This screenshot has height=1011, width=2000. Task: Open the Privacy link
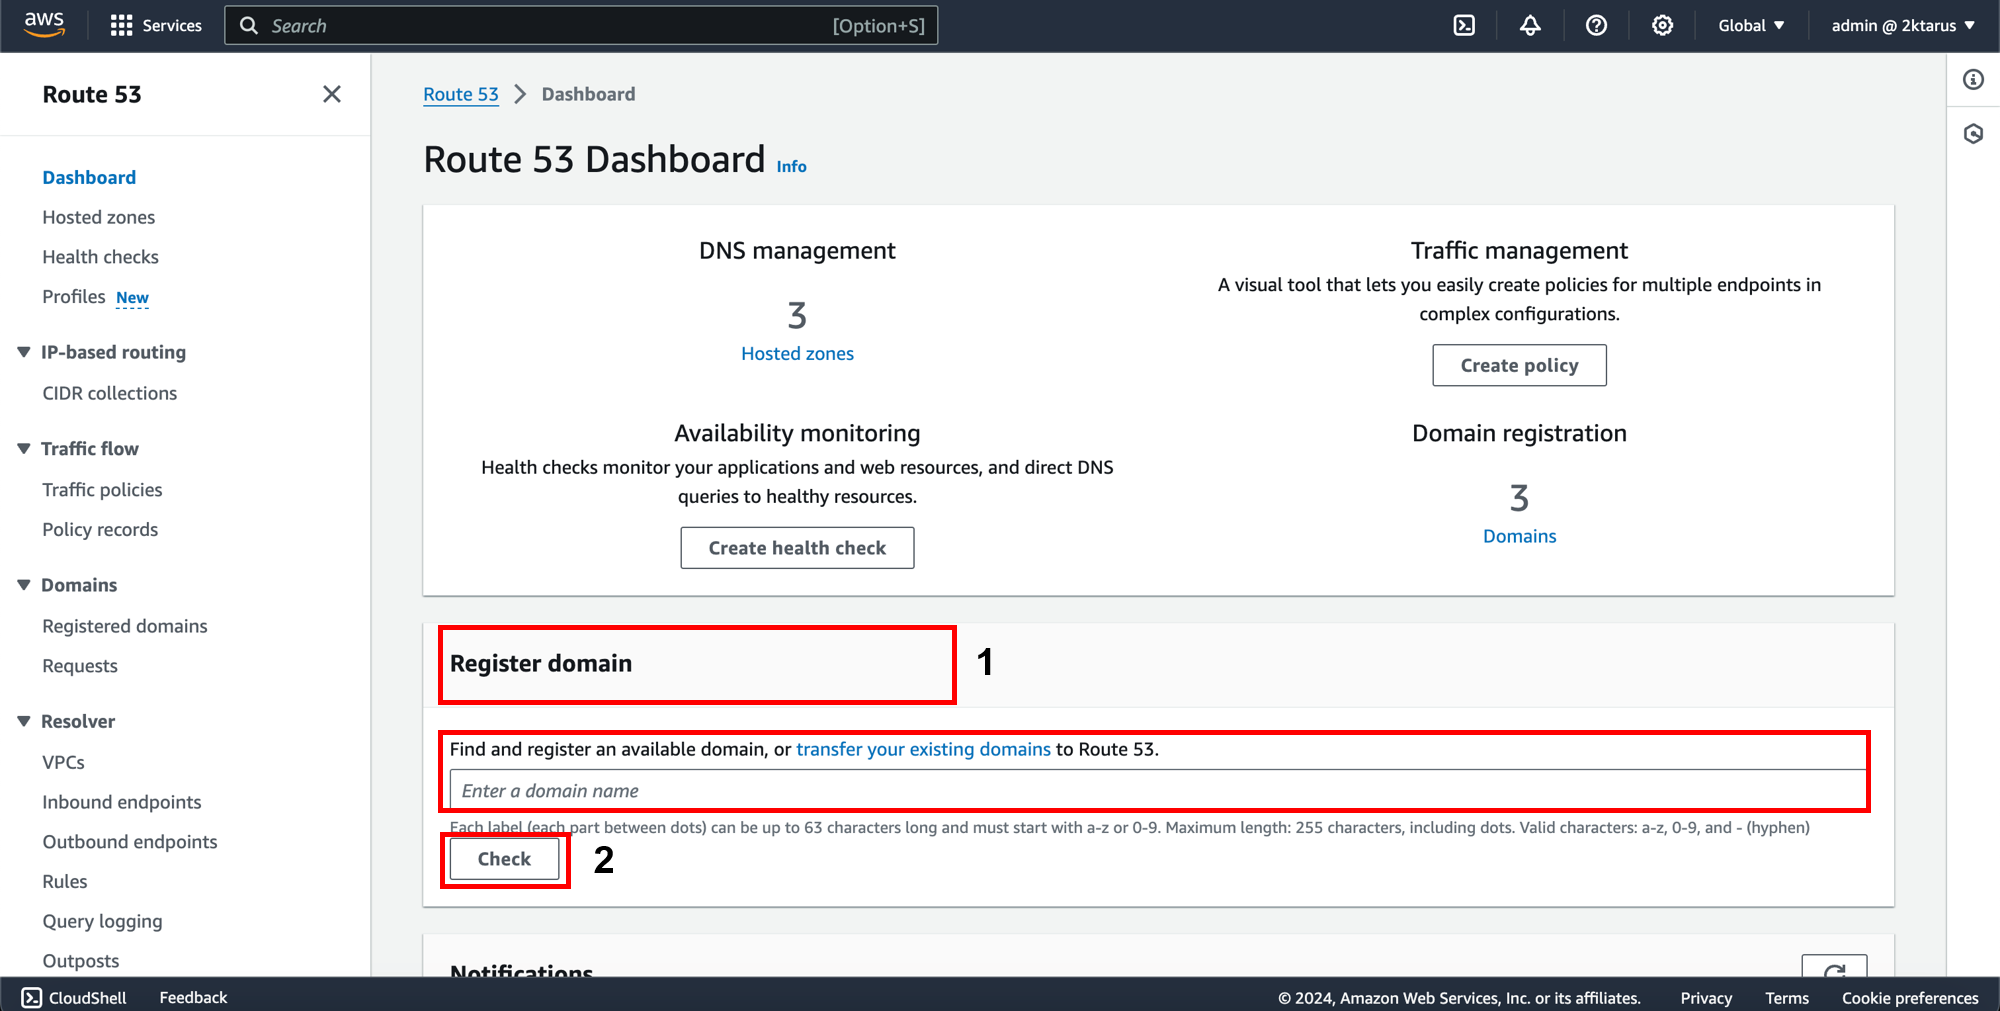[1706, 998]
